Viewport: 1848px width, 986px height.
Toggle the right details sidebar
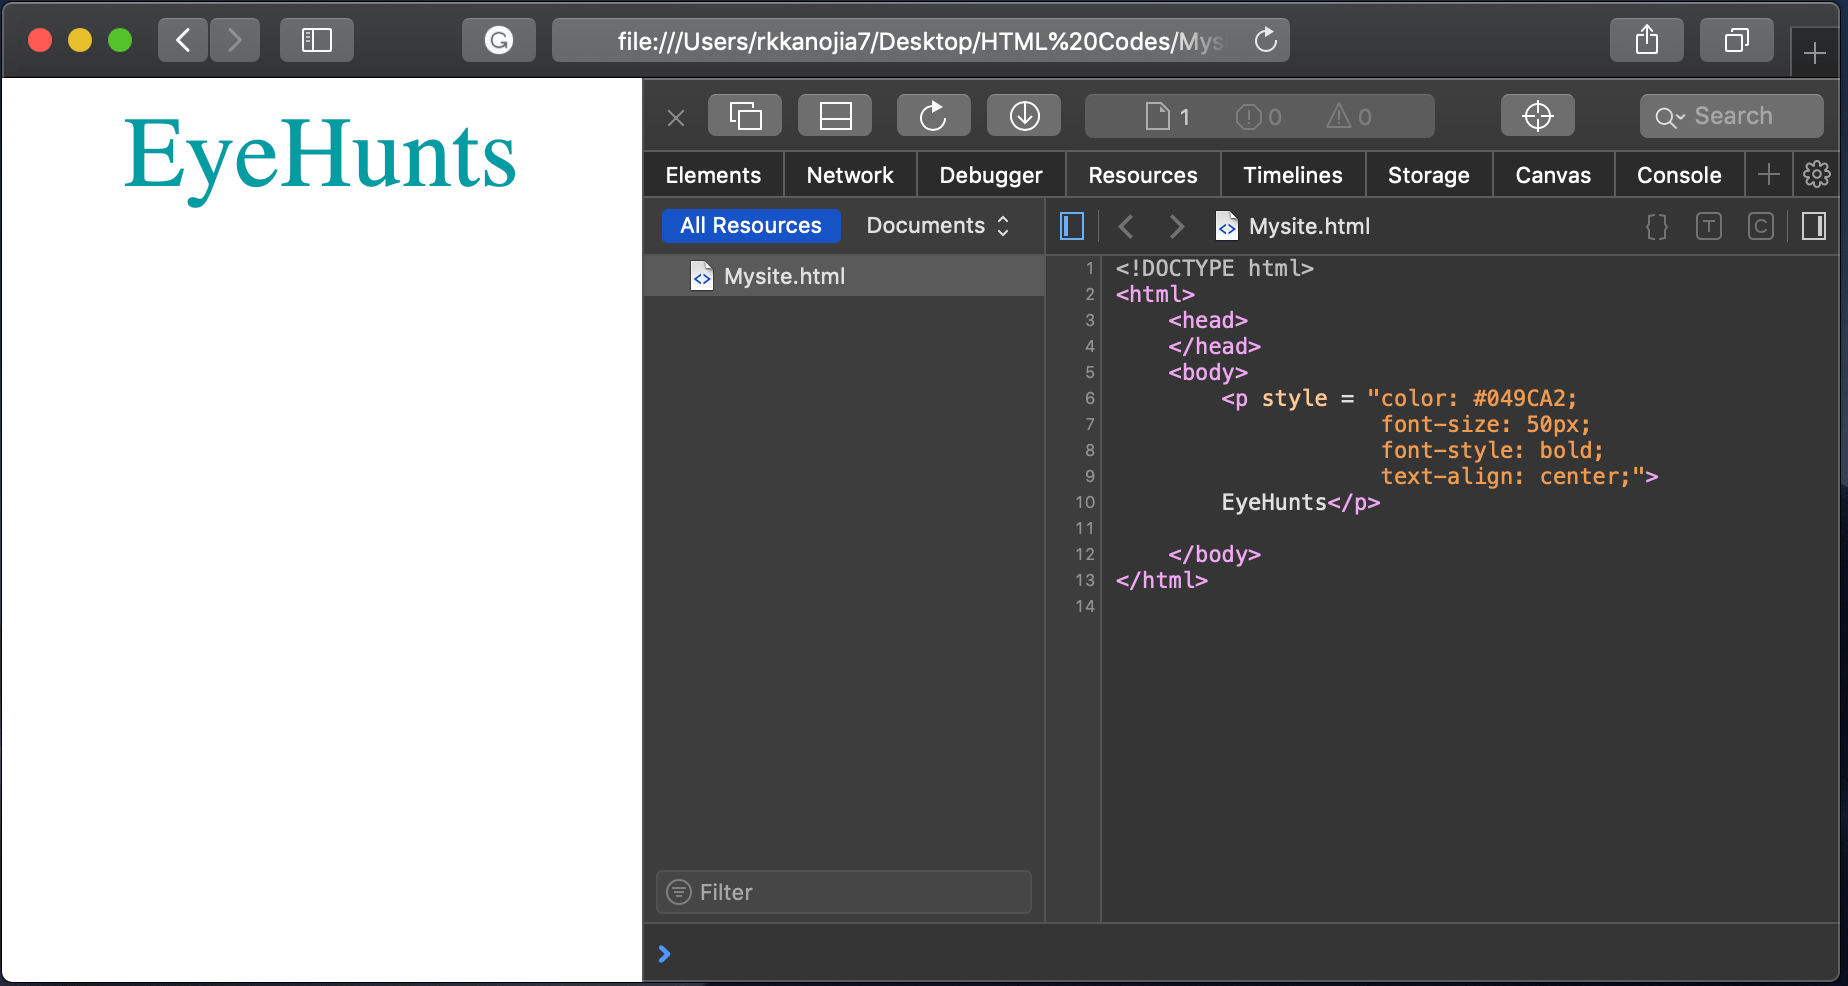1813,226
